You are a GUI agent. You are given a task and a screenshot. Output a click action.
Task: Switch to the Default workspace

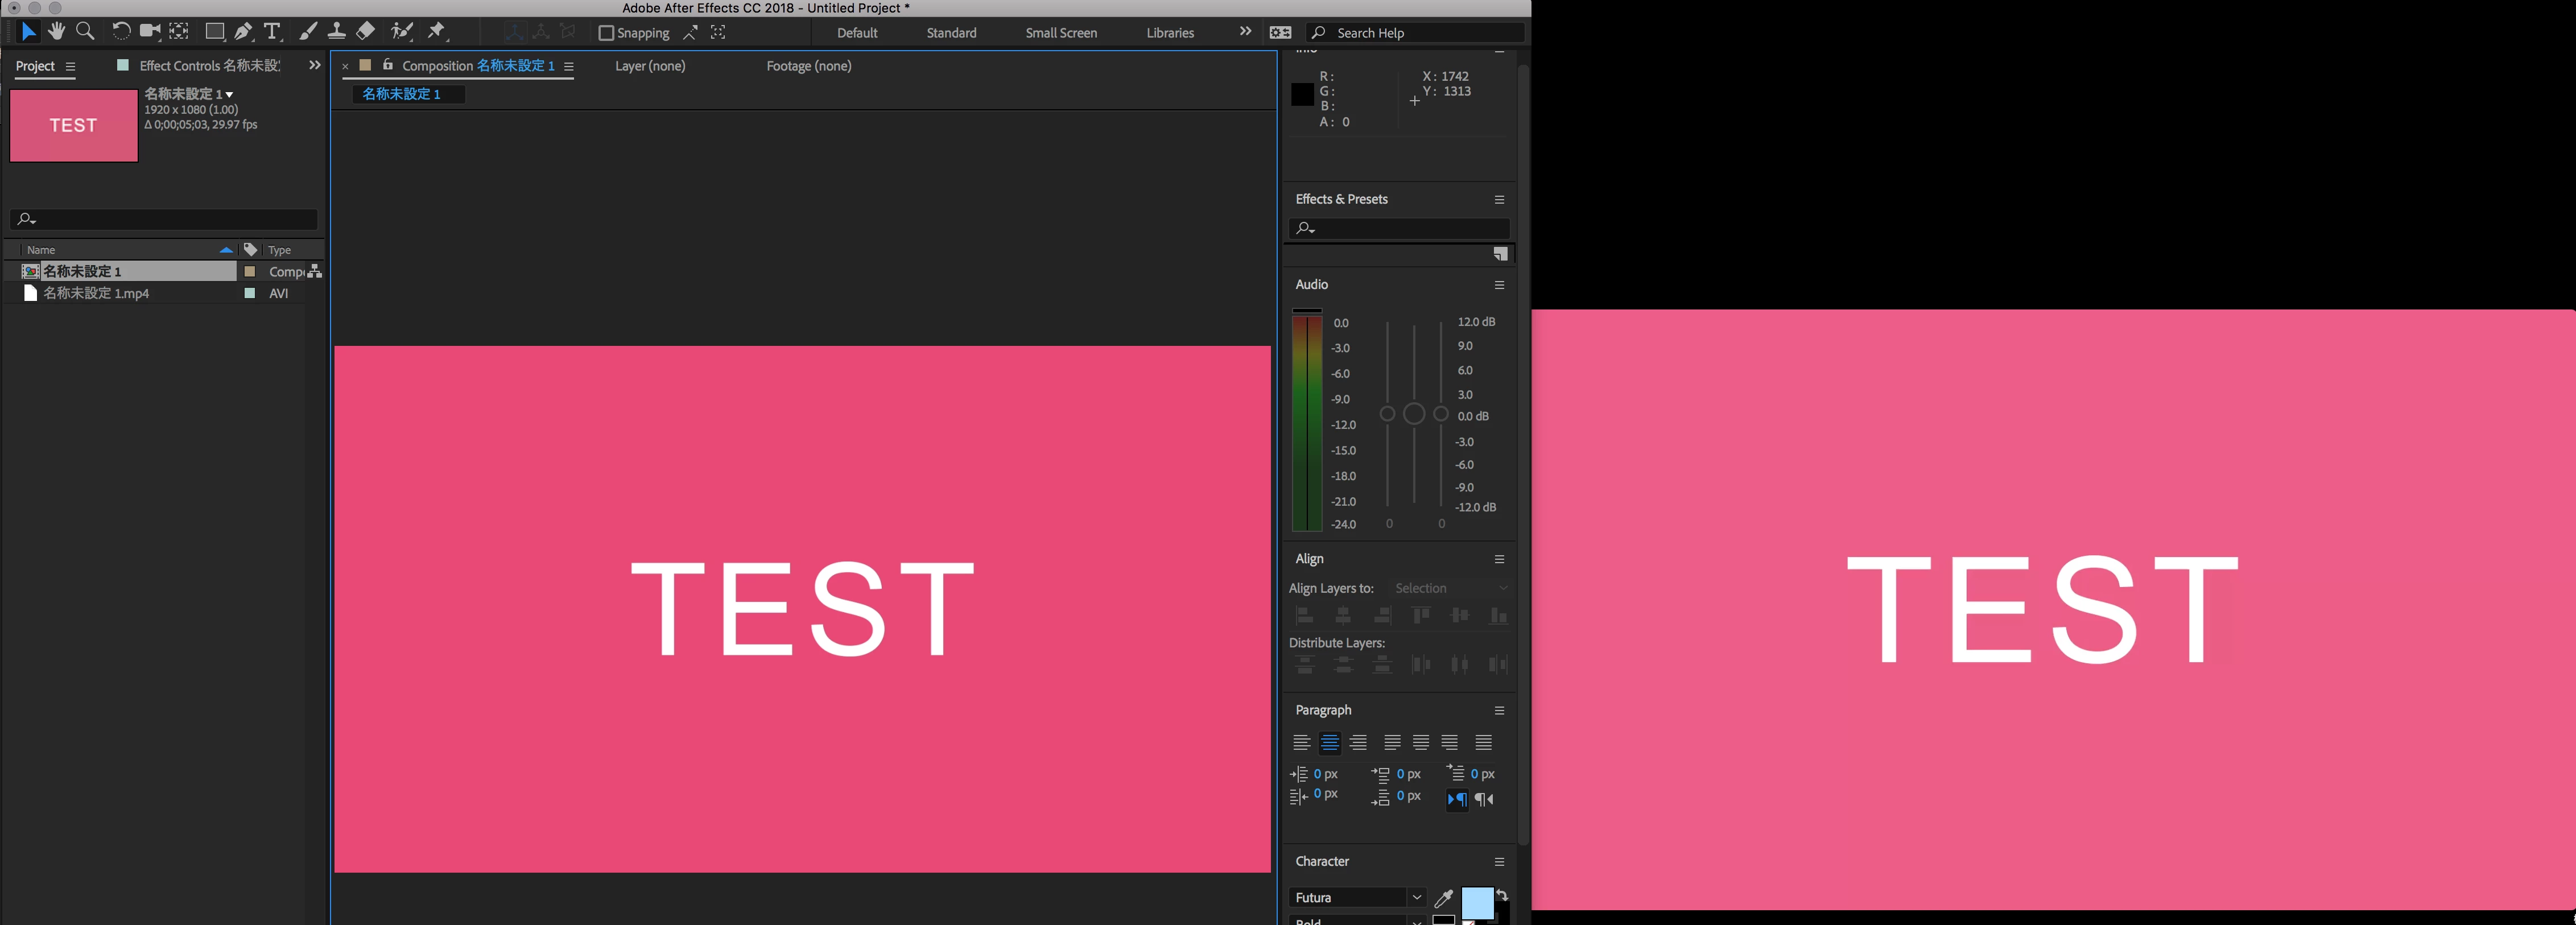(857, 33)
